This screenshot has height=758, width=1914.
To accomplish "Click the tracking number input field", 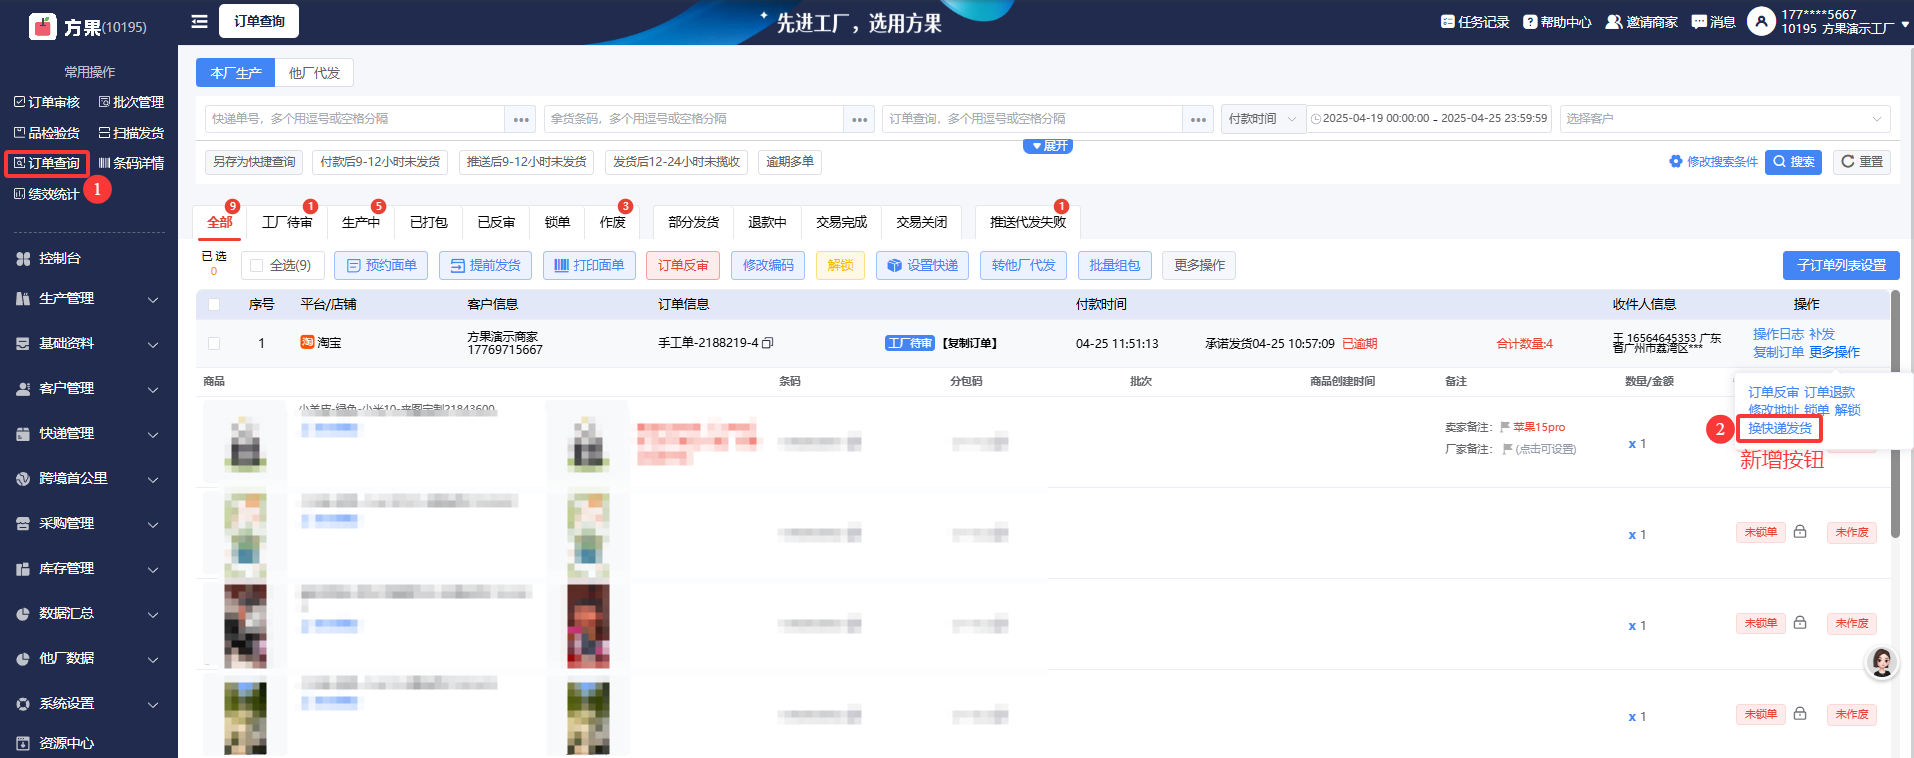I will pyautogui.click(x=355, y=119).
